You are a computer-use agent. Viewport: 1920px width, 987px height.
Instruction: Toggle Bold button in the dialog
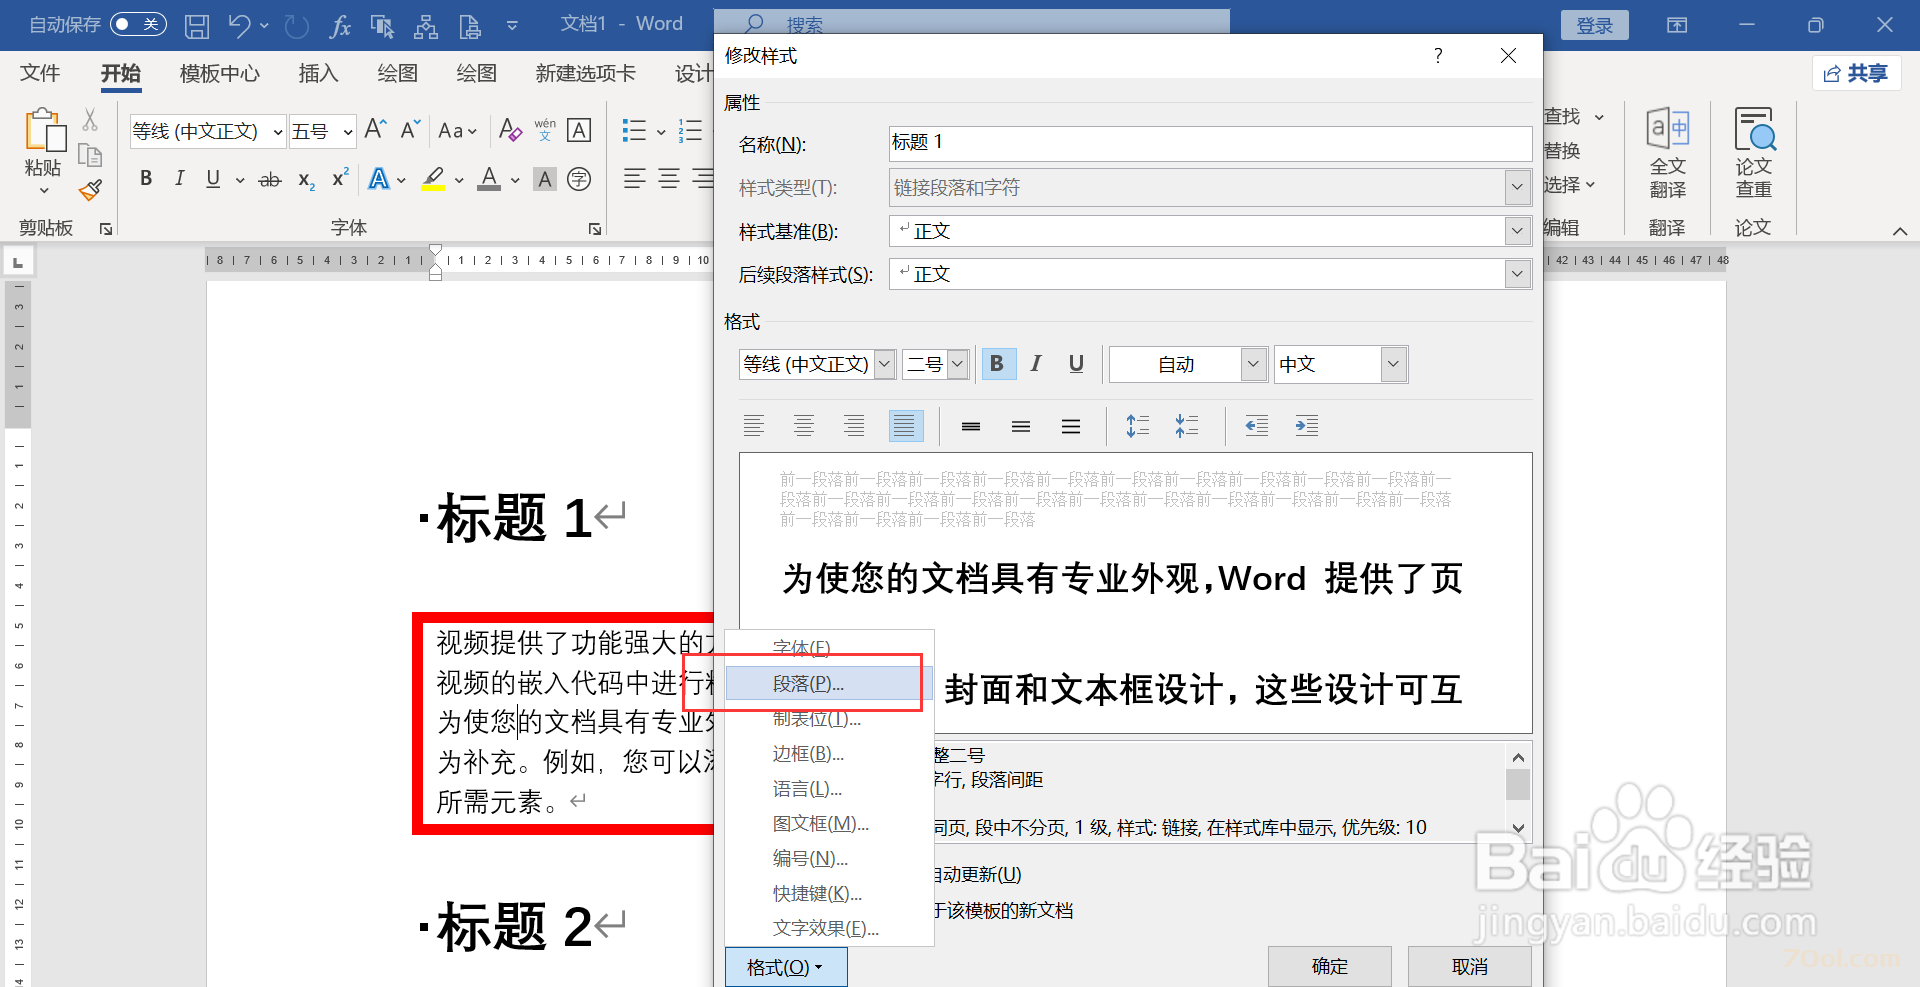point(997,364)
